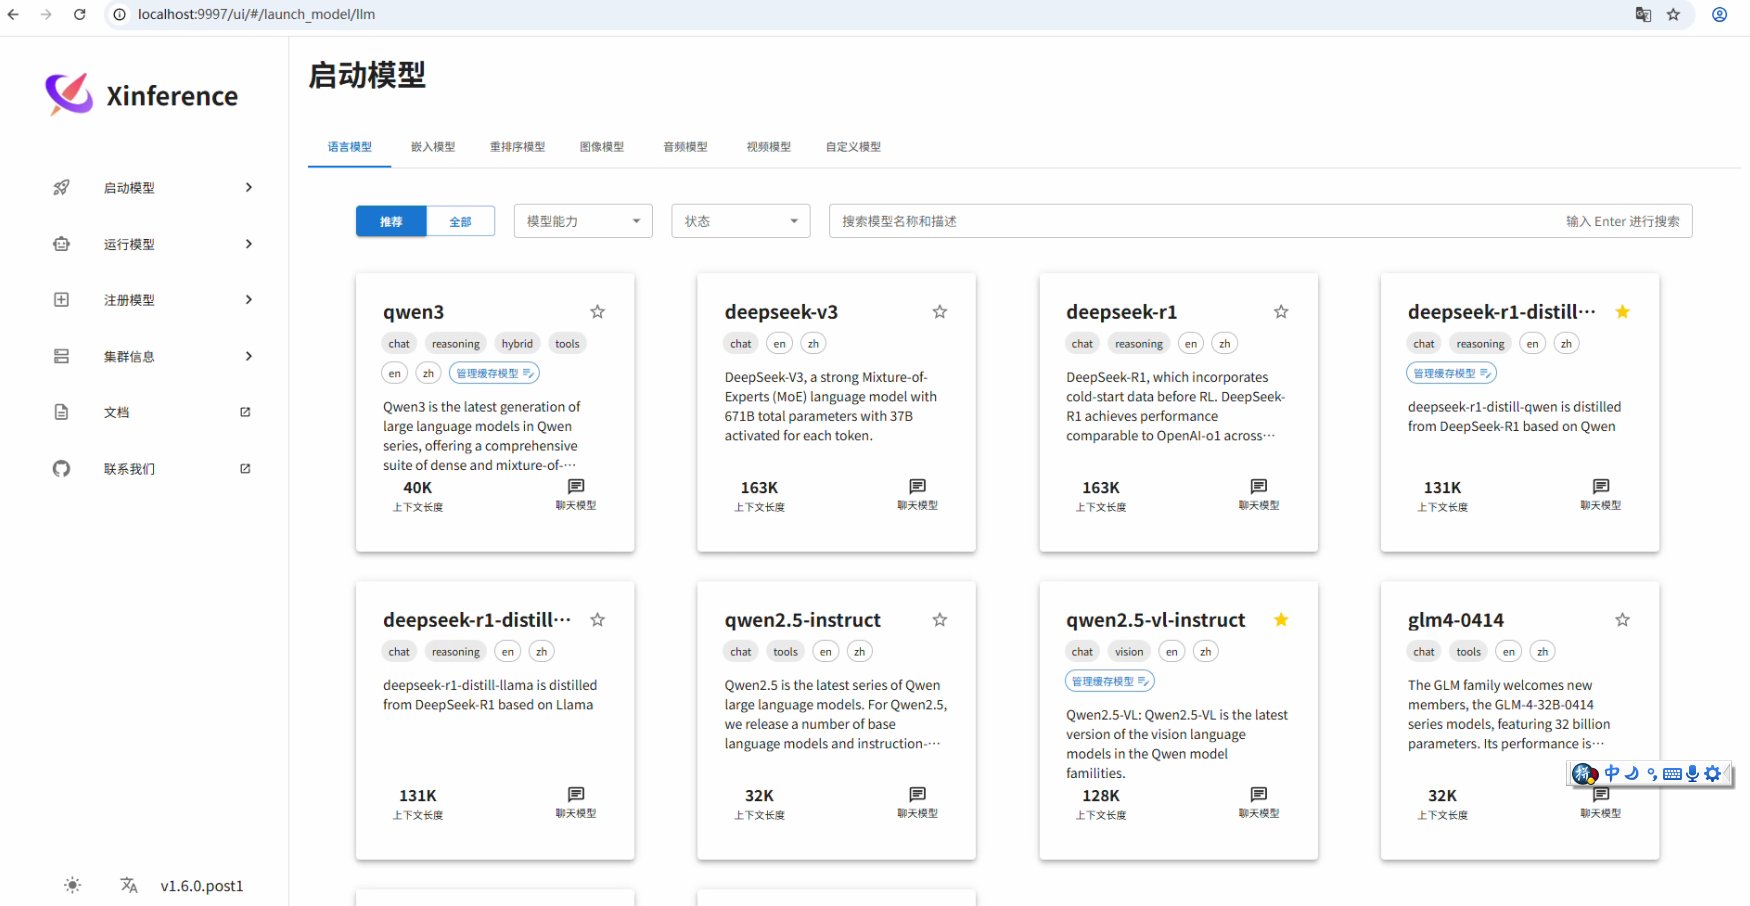Switch to the 重排序模型 tab
Viewport: 1750px width, 906px height.
pos(517,147)
